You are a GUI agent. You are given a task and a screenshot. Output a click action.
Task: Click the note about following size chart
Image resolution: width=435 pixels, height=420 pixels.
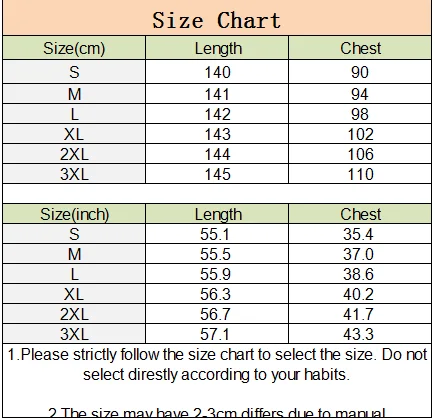point(217,364)
